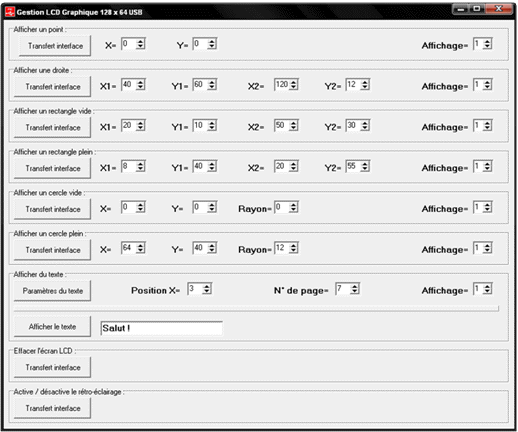Image resolution: width=518 pixels, height=432 pixels.
Task: Decrease Rayon value for cercle plein
Action: coord(293,251)
